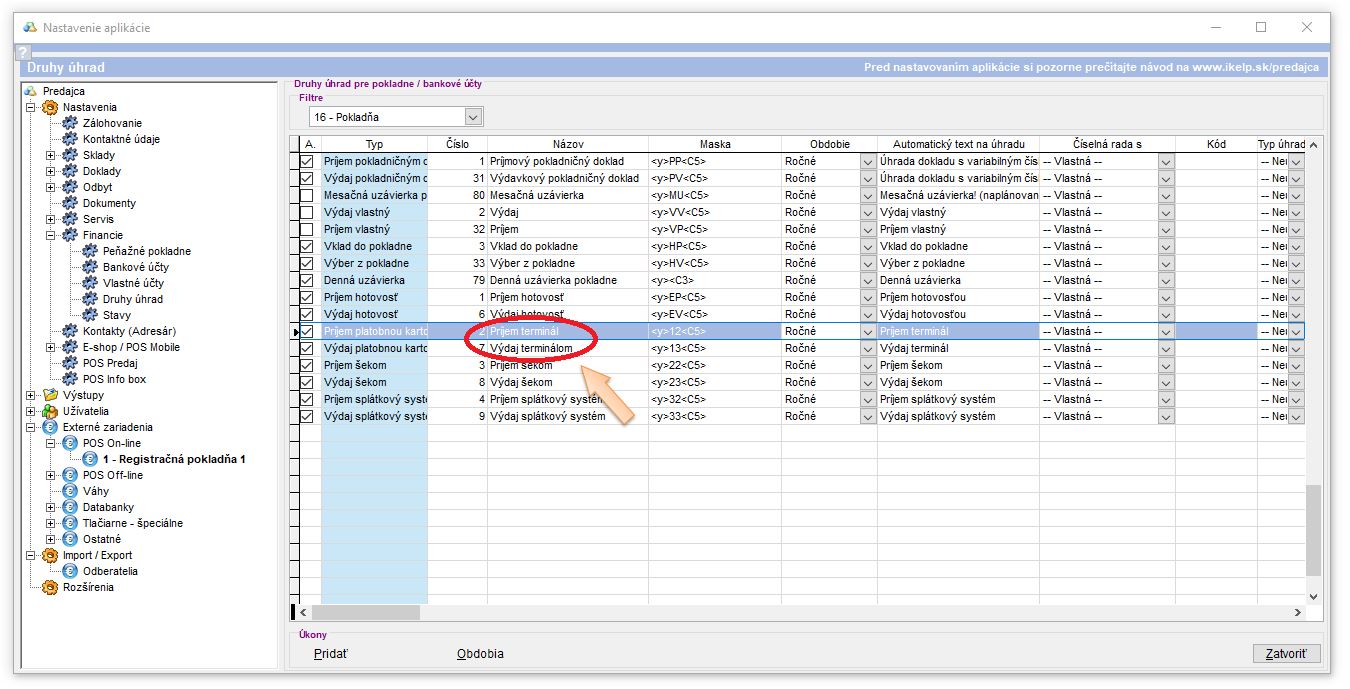1350x689 pixels.
Task: Click the help question mark icon
Action: tap(23, 53)
